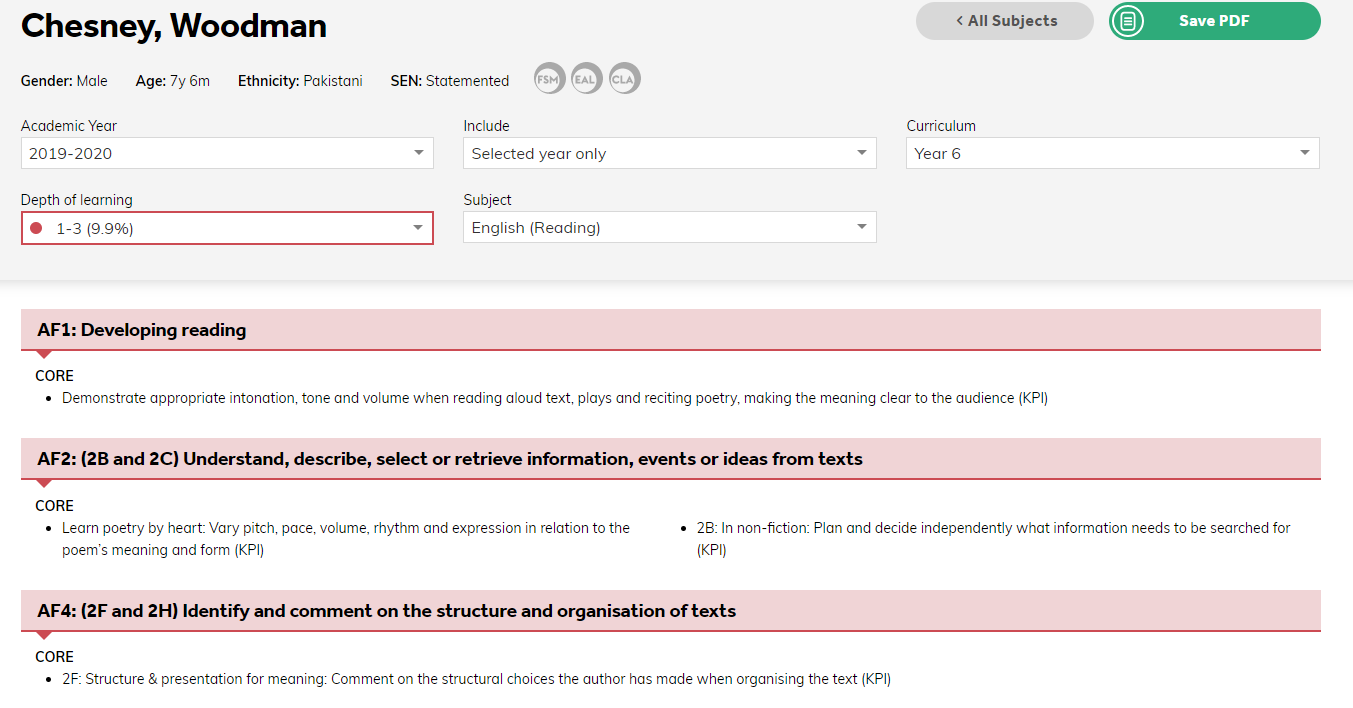Click the EAL badge icon

(x=587, y=79)
